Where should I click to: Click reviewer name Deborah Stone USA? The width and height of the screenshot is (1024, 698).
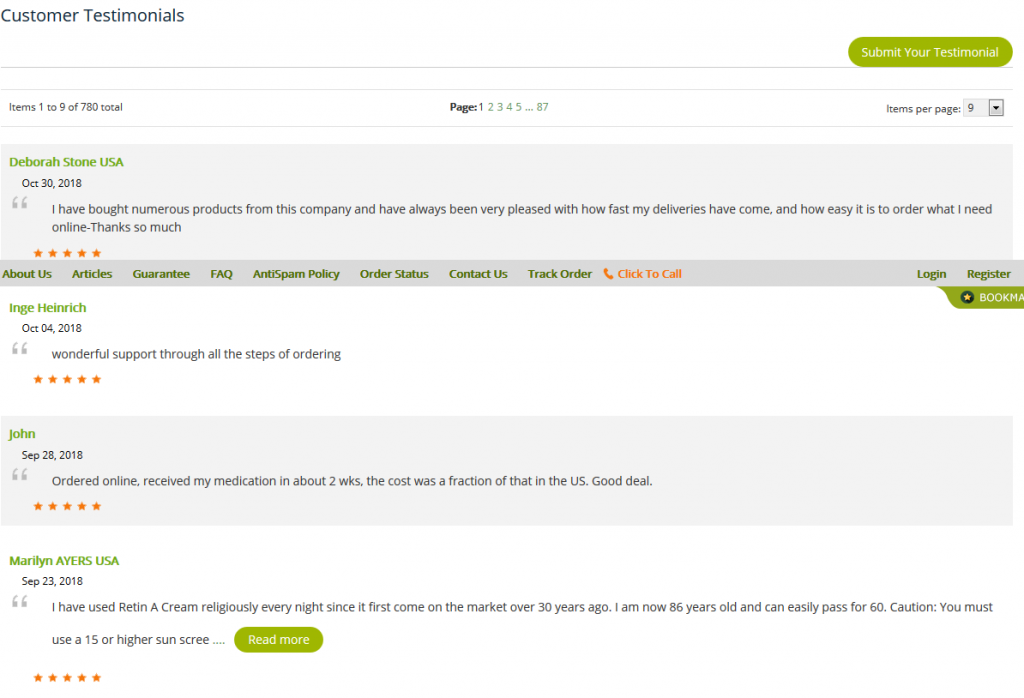66,162
